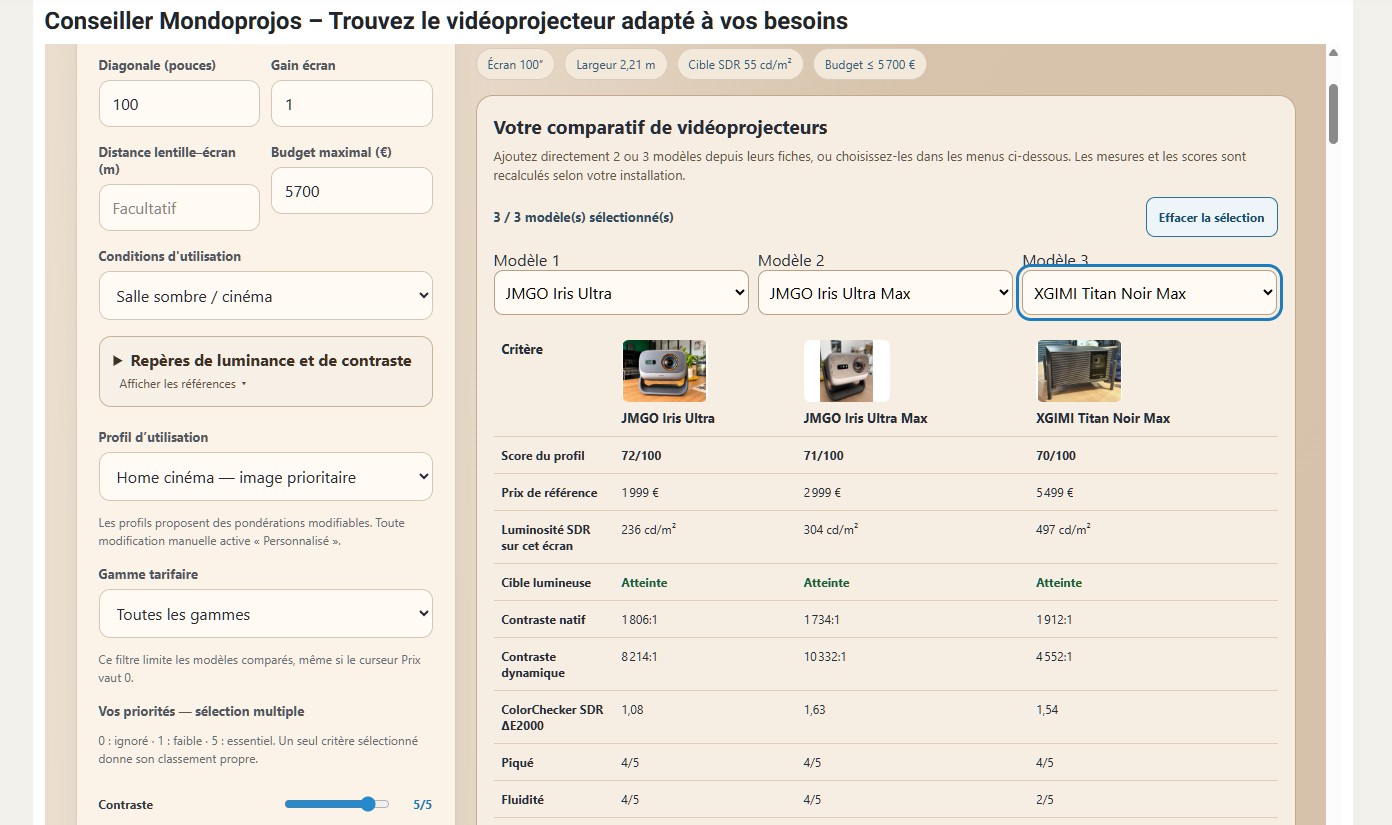Screen dimensions: 1392x825
Task: Click the page vertical scrollbar thumb
Action: coord(1333,114)
